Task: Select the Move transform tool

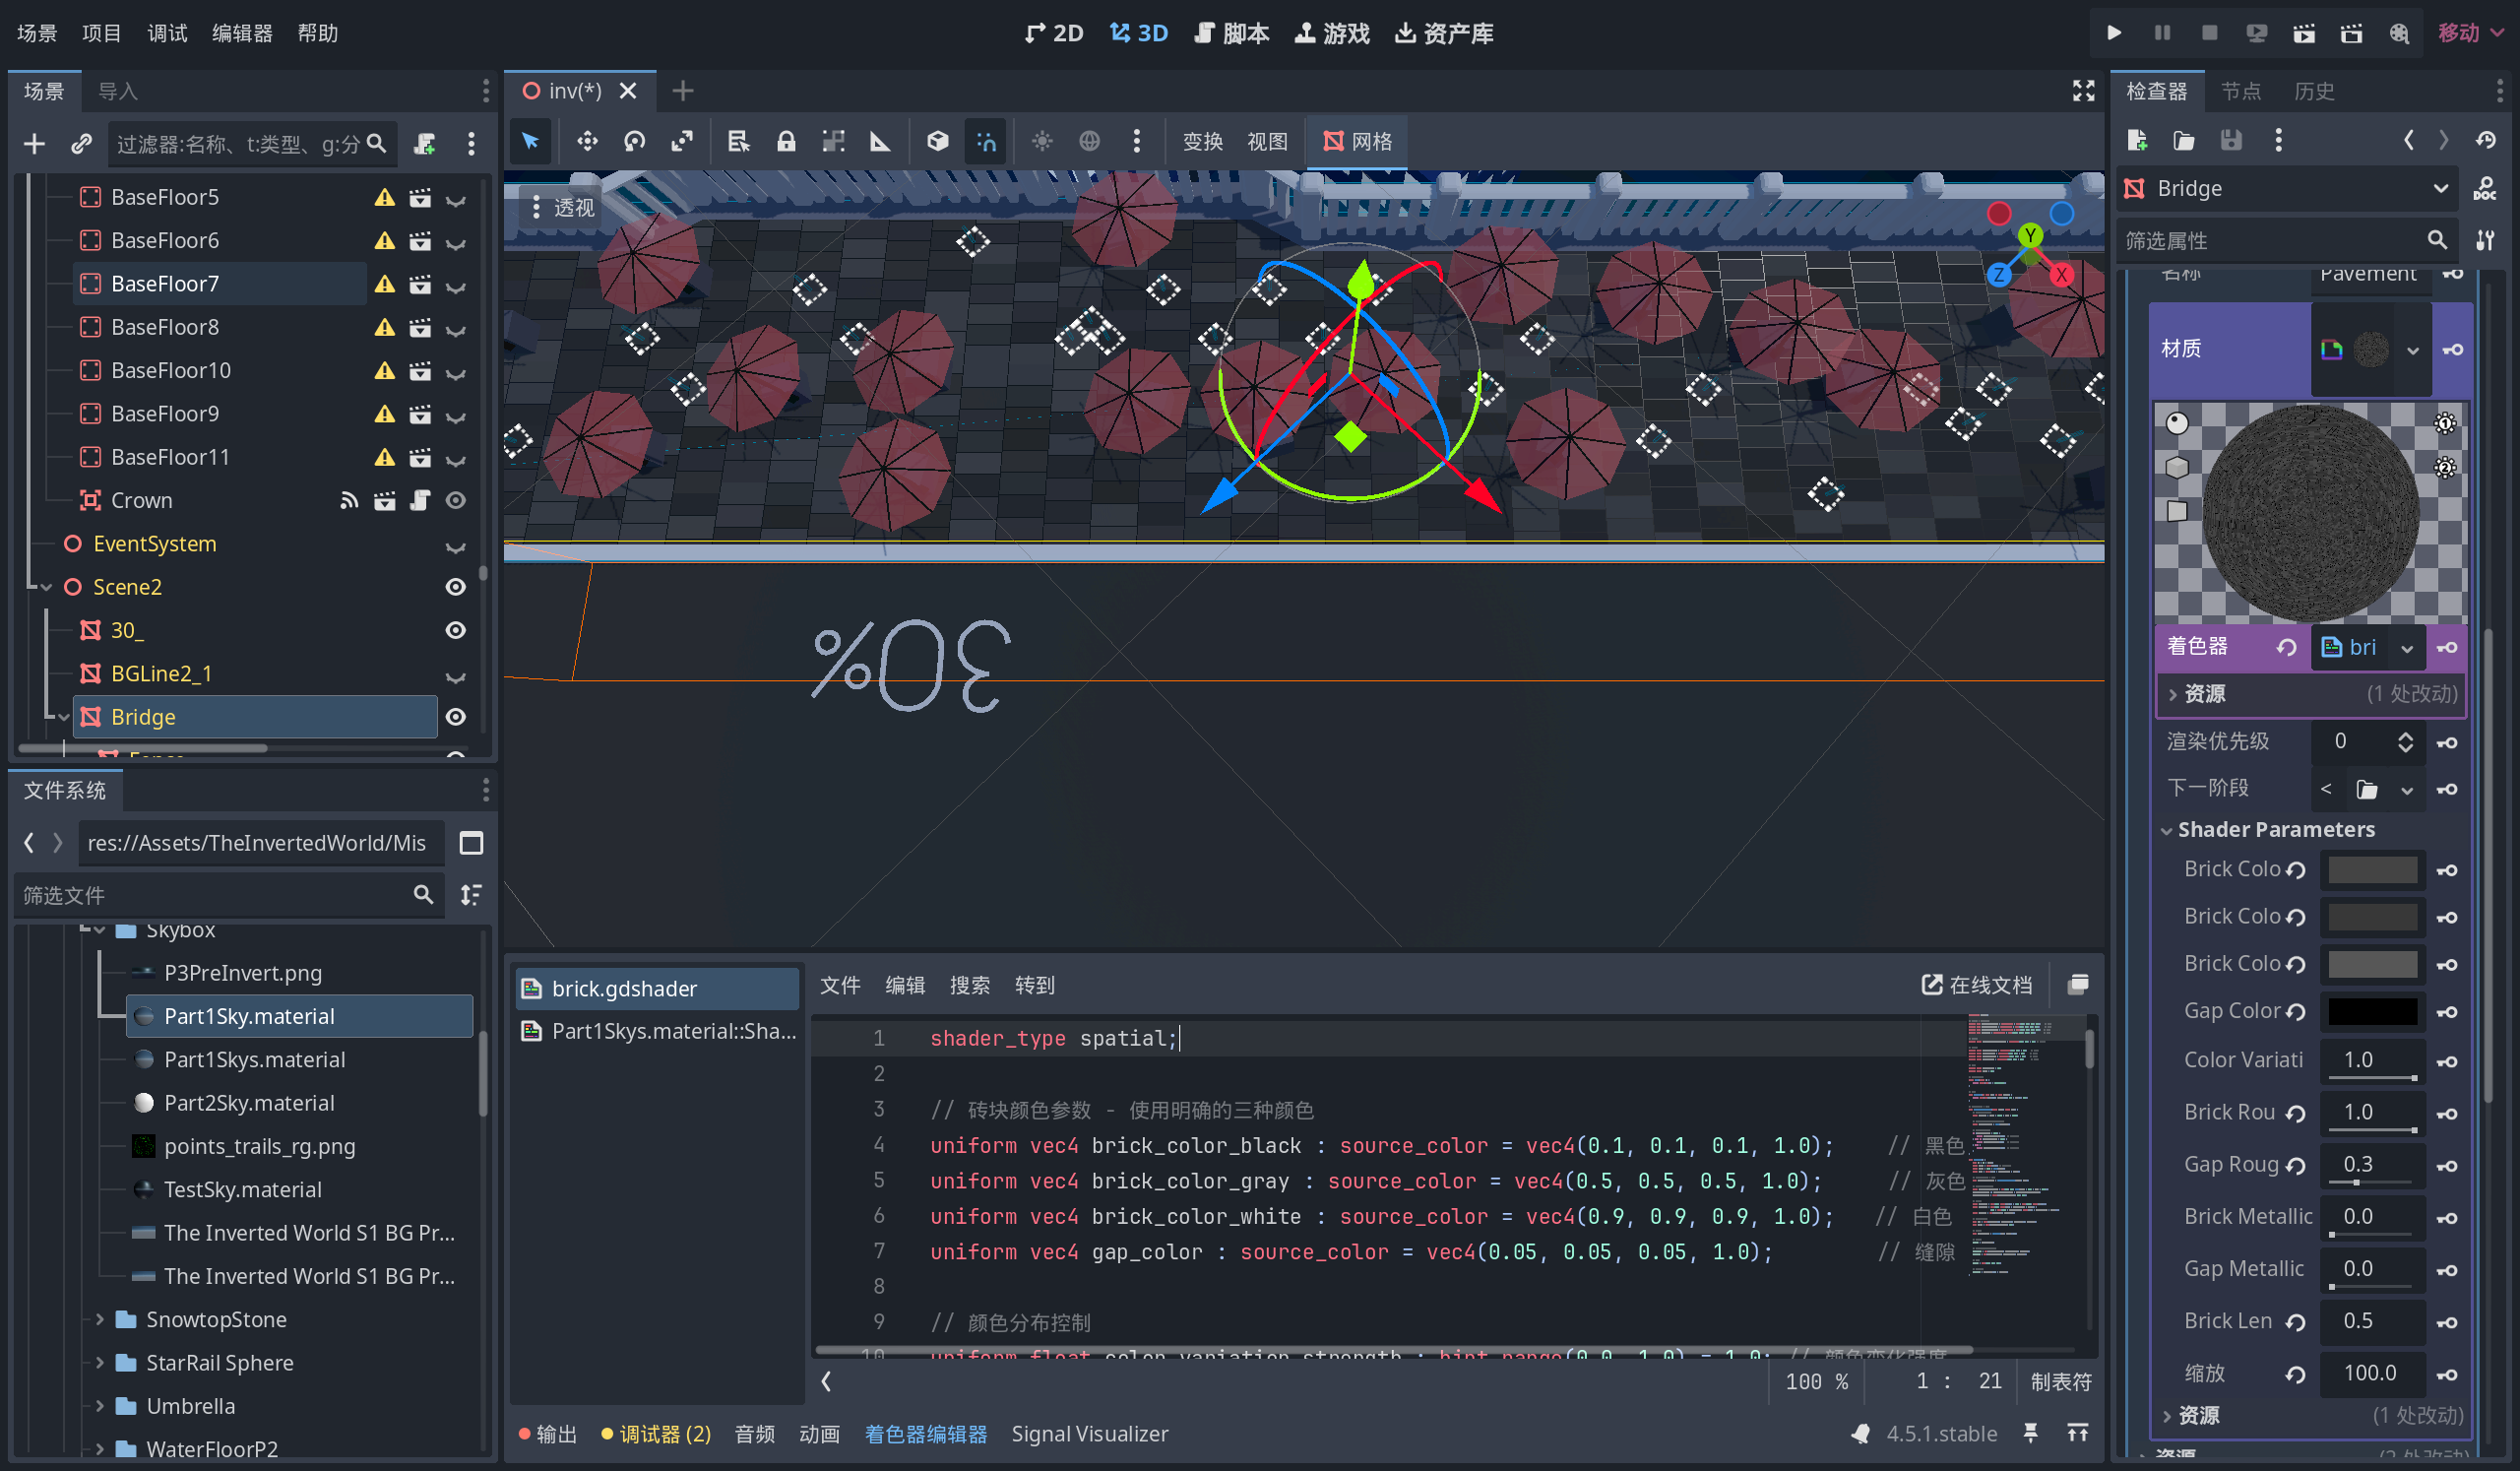Action: [x=587, y=141]
